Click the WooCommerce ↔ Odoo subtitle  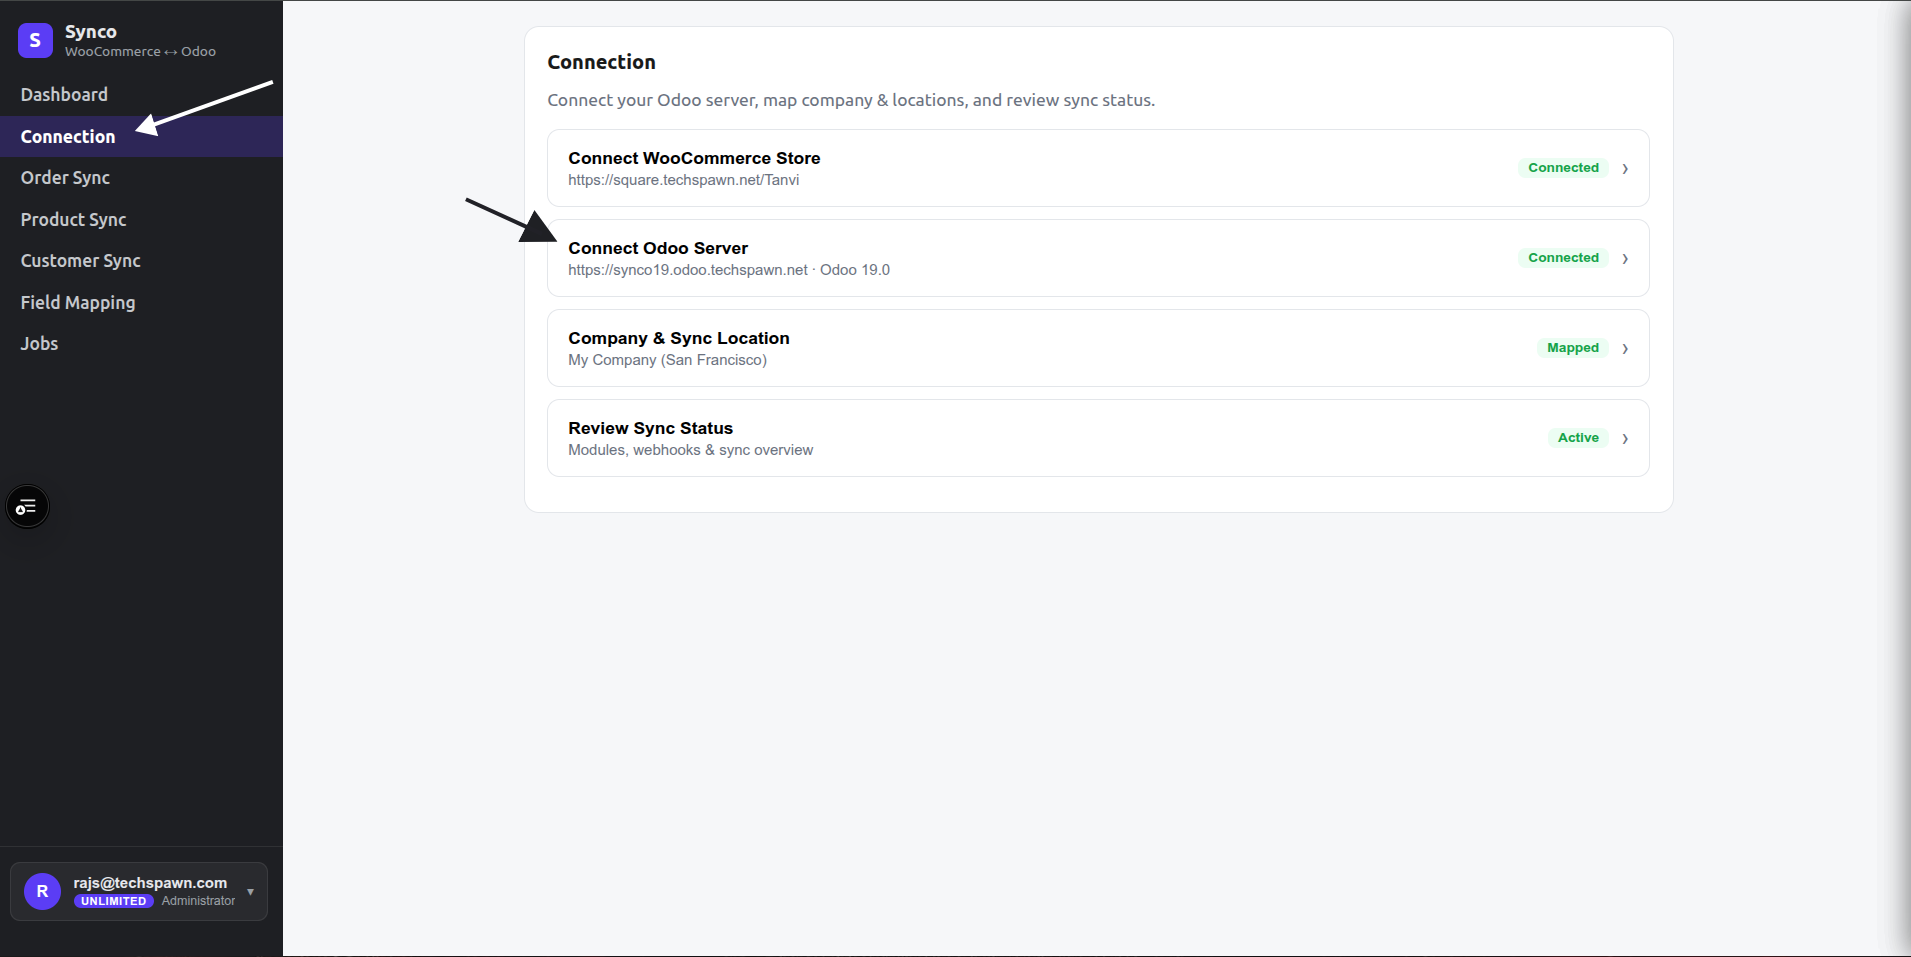click(140, 52)
